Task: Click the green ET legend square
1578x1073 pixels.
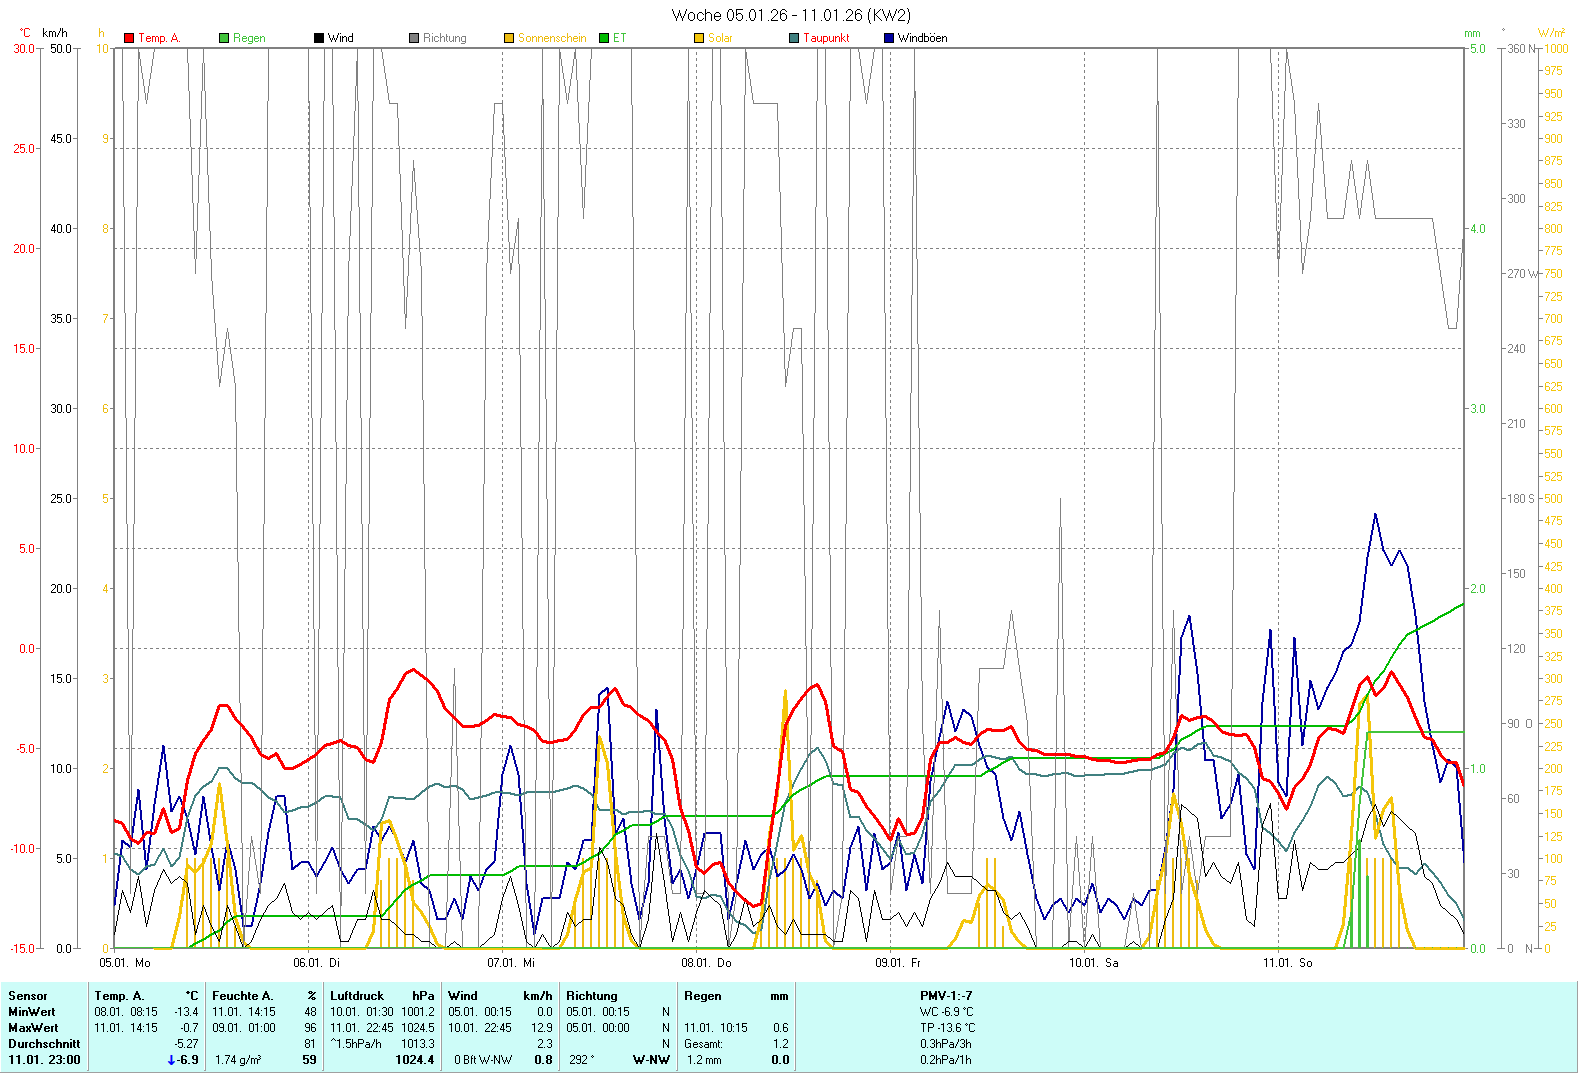Action: click(604, 38)
